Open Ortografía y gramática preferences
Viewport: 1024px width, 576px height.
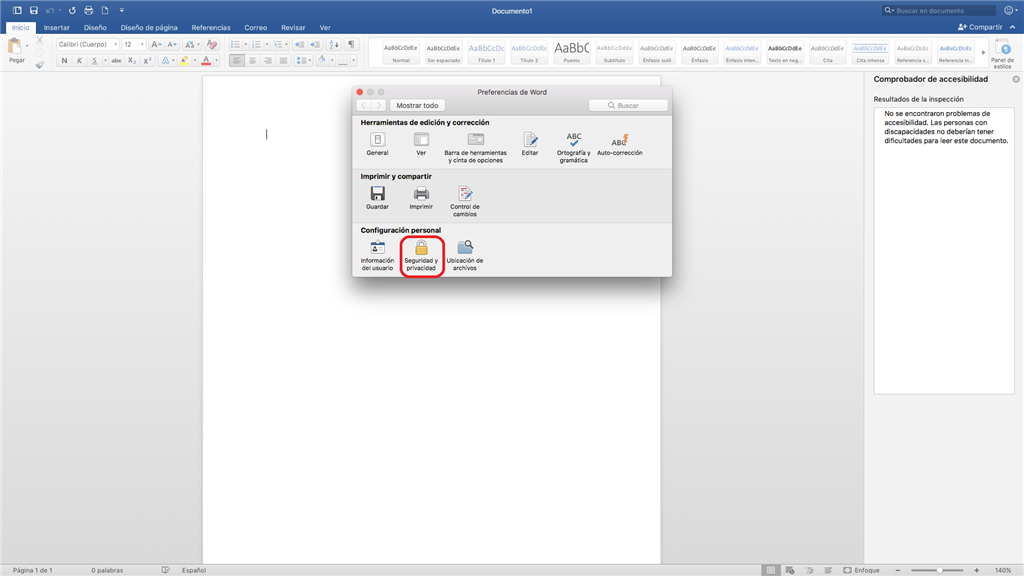click(x=573, y=147)
